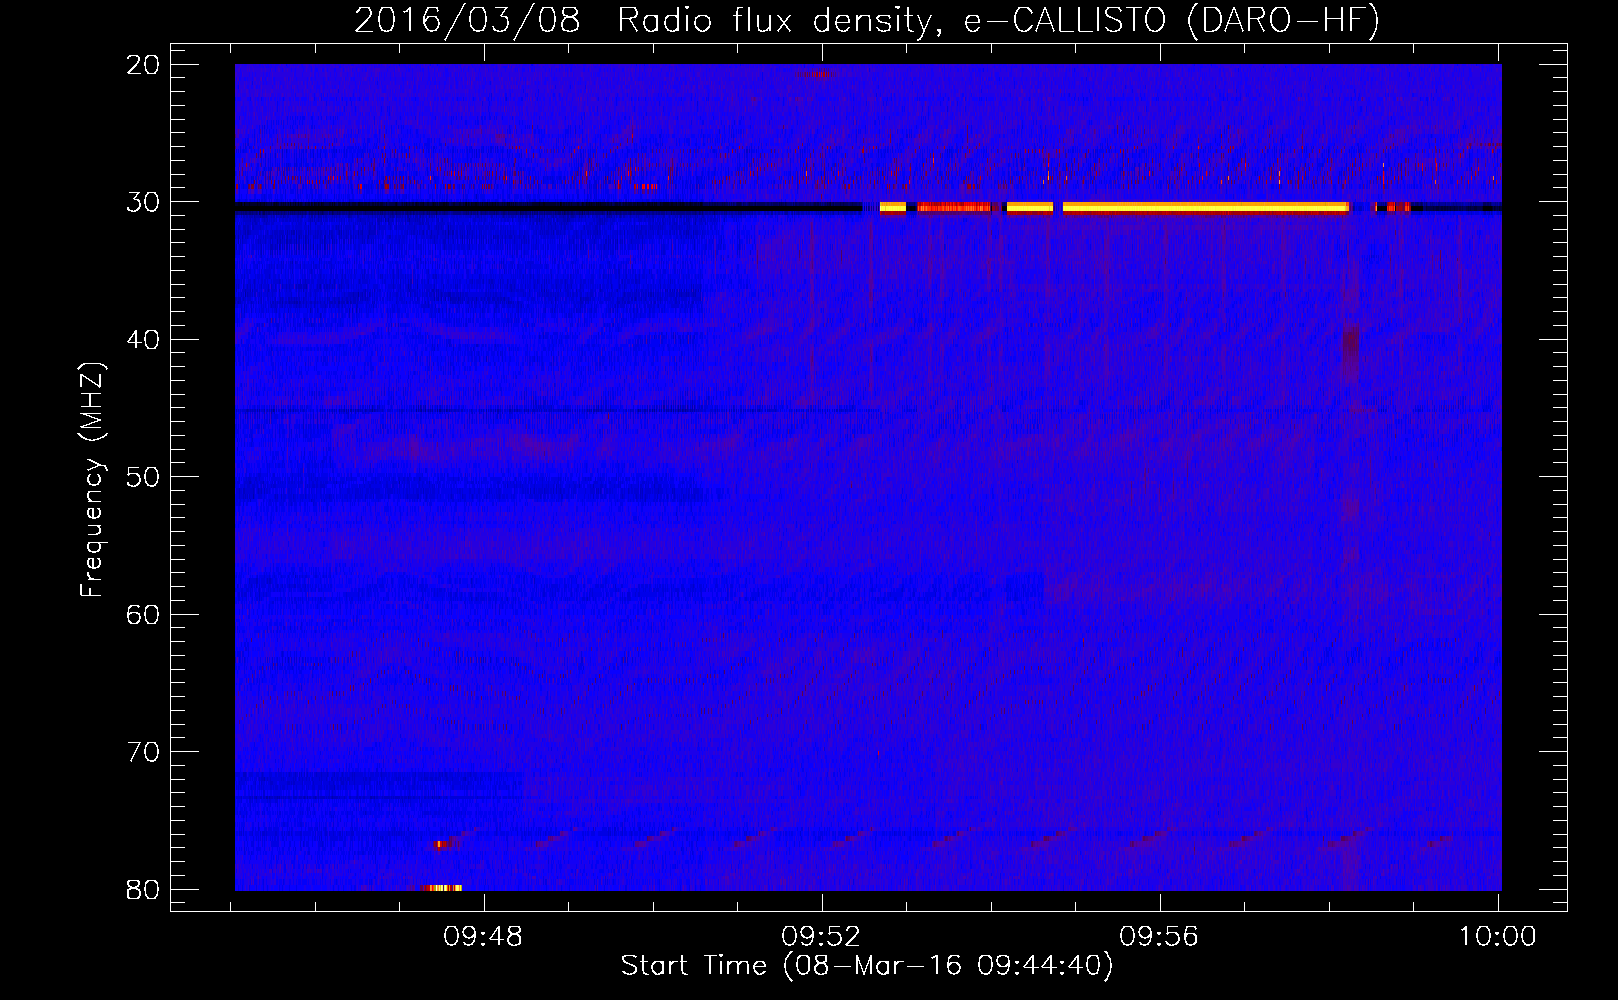Click the 50 MHz frequency tick label

143,477
